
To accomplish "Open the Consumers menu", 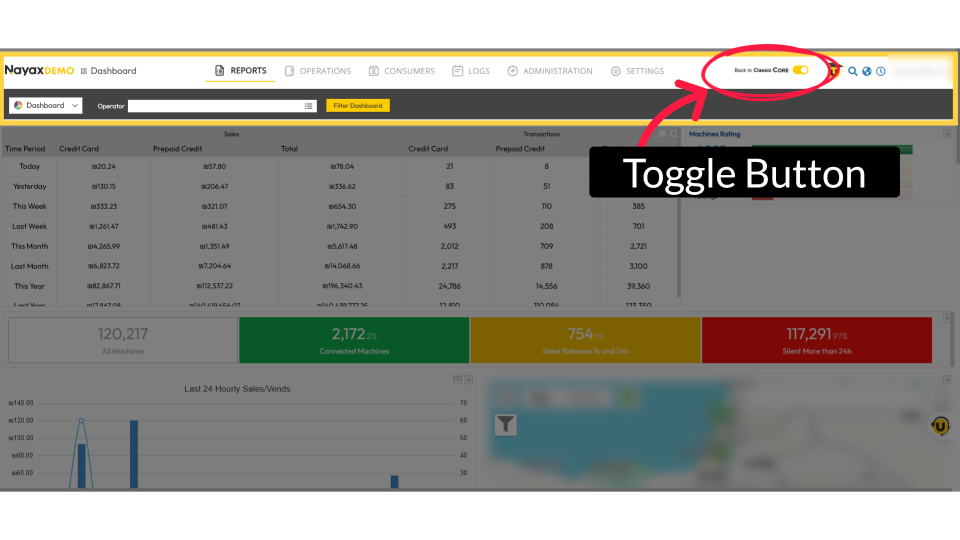I will click(x=401, y=71).
